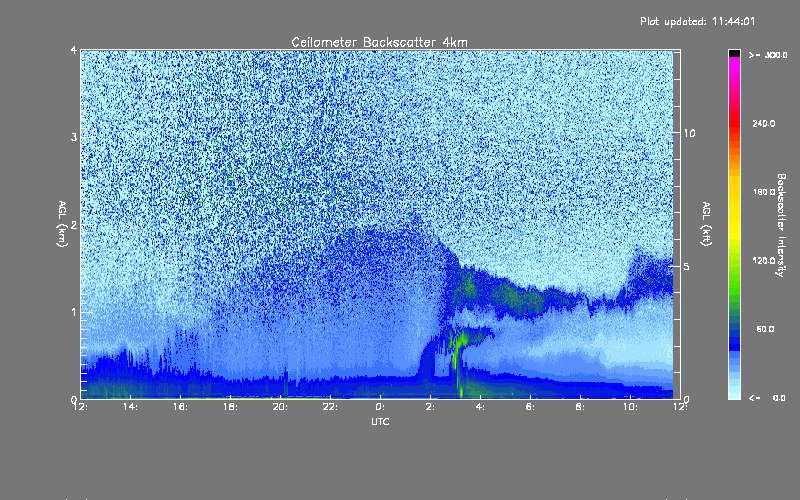Click the '240.0' colorbar value
Screen dimensions: 800x500
764,123
